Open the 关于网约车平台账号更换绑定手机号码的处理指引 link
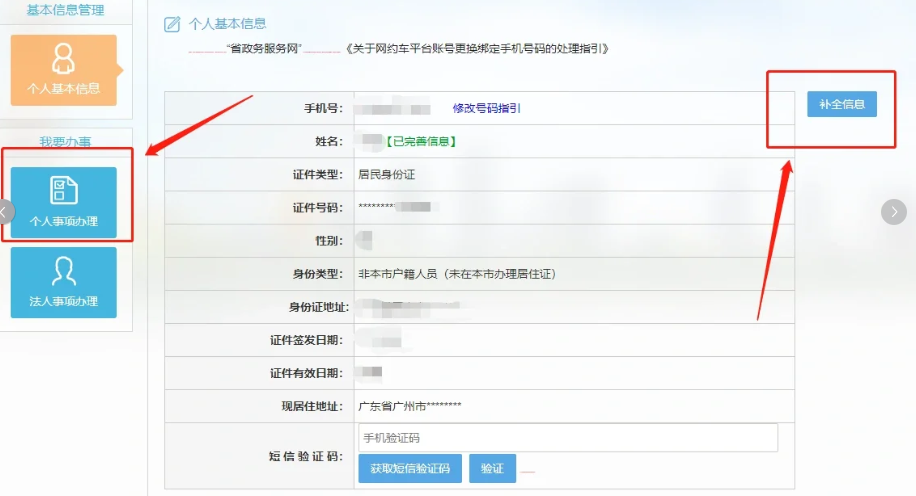 (475, 48)
